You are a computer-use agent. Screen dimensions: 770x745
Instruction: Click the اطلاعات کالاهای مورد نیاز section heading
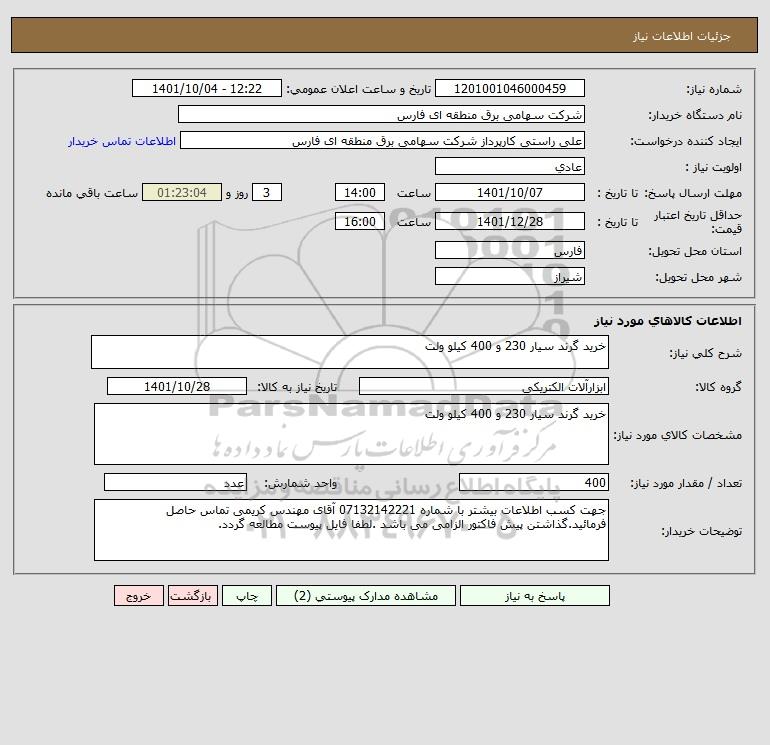pyautogui.click(x=668, y=321)
